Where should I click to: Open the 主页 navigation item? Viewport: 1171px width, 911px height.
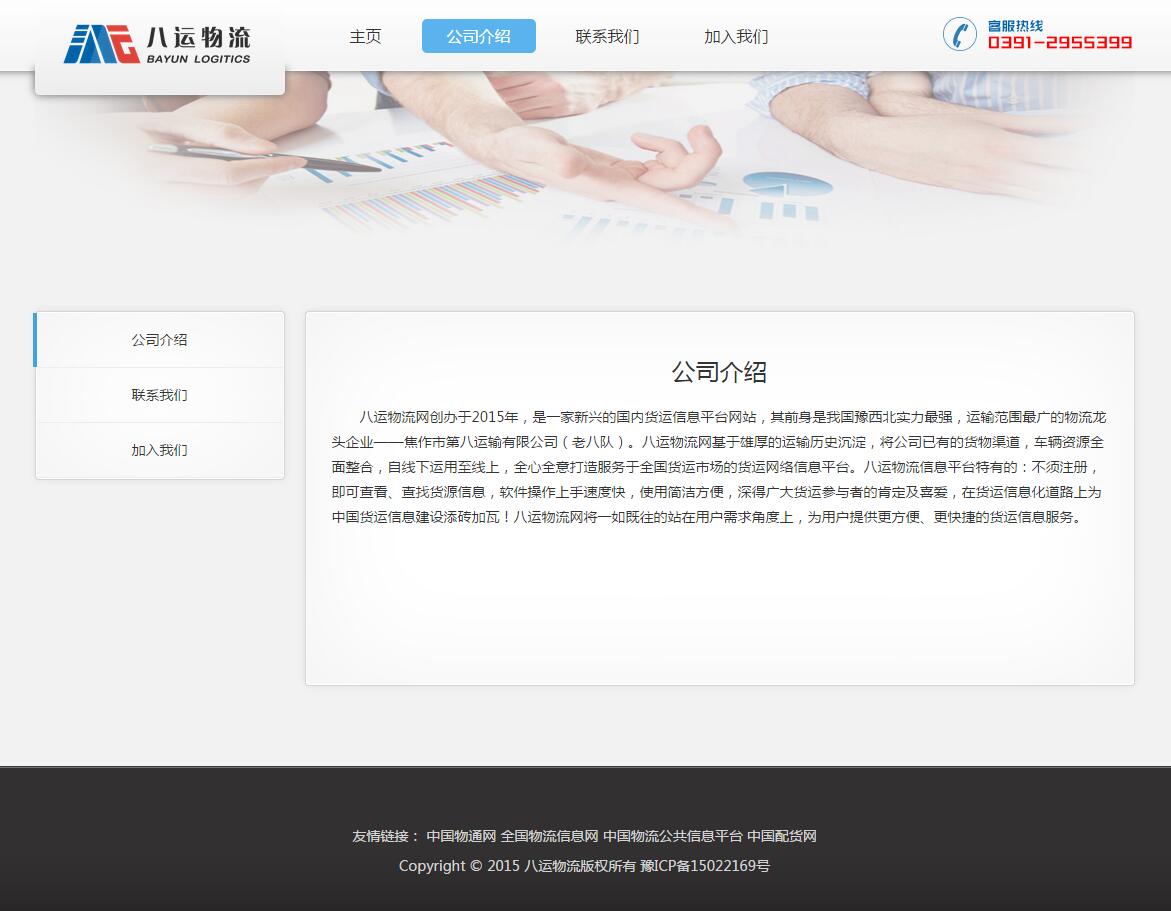pyautogui.click(x=365, y=36)
